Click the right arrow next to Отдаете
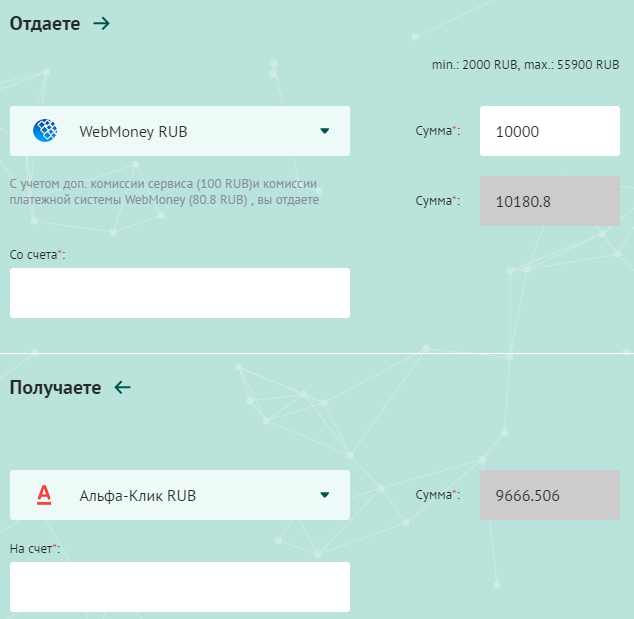Screen dimensions: 634x619 [x=101, y=23]
